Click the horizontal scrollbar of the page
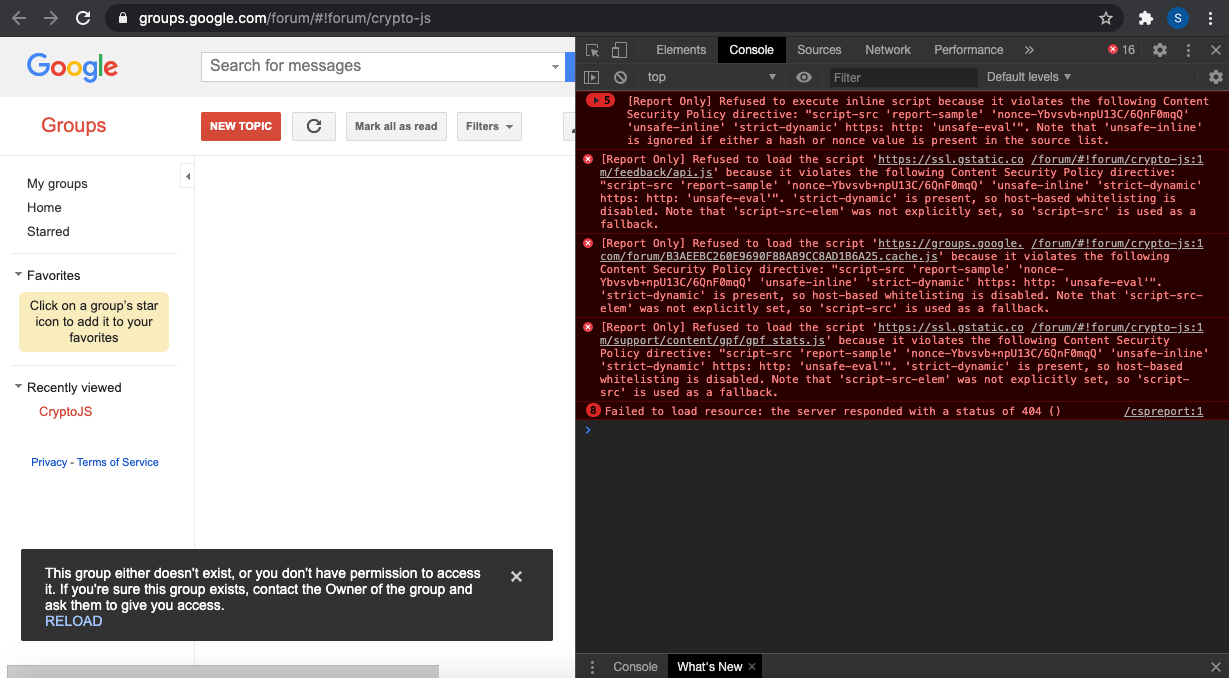 click(224, 671)
